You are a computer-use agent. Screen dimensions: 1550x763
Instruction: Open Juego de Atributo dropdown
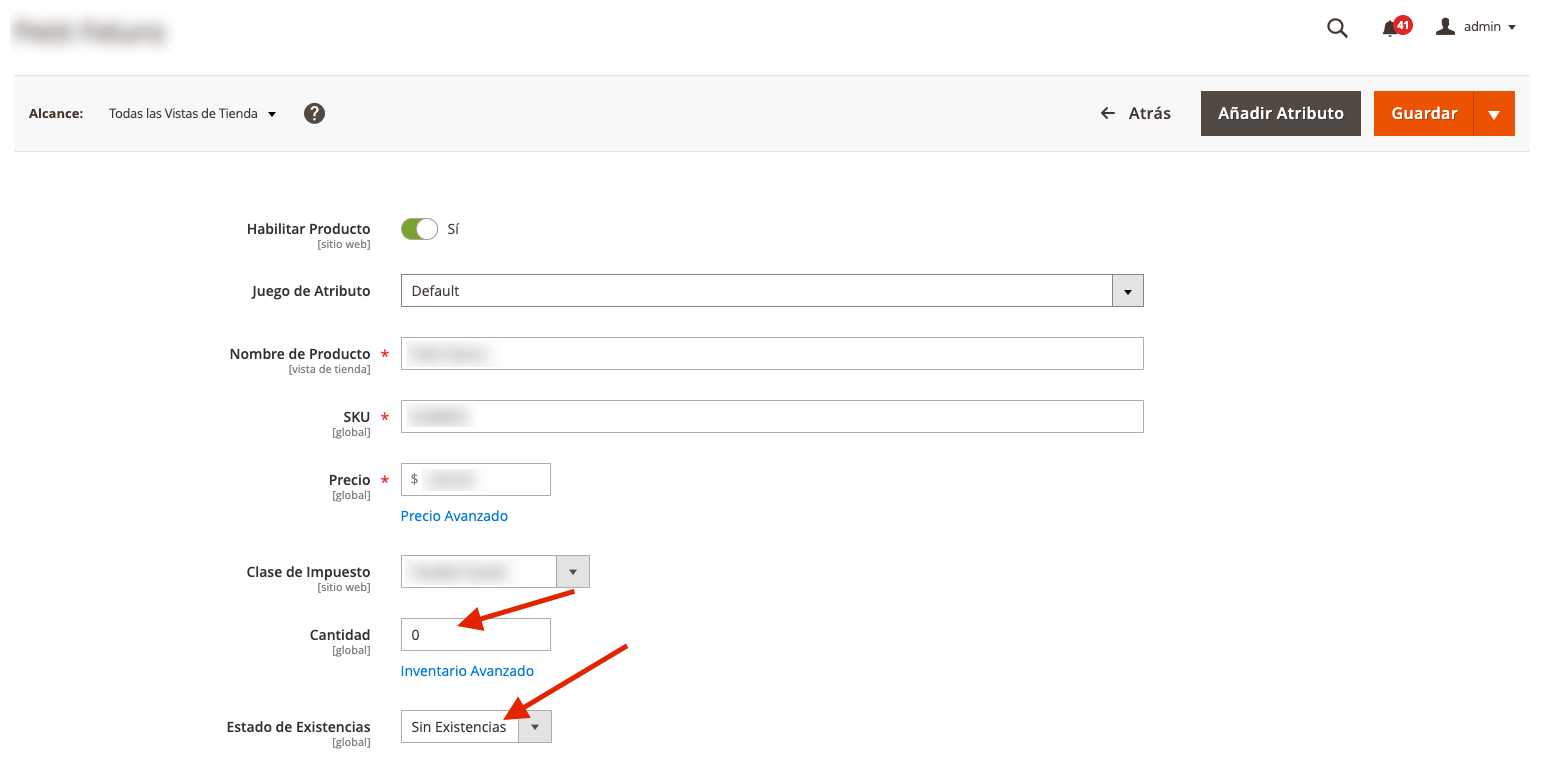tap(772, 291)
